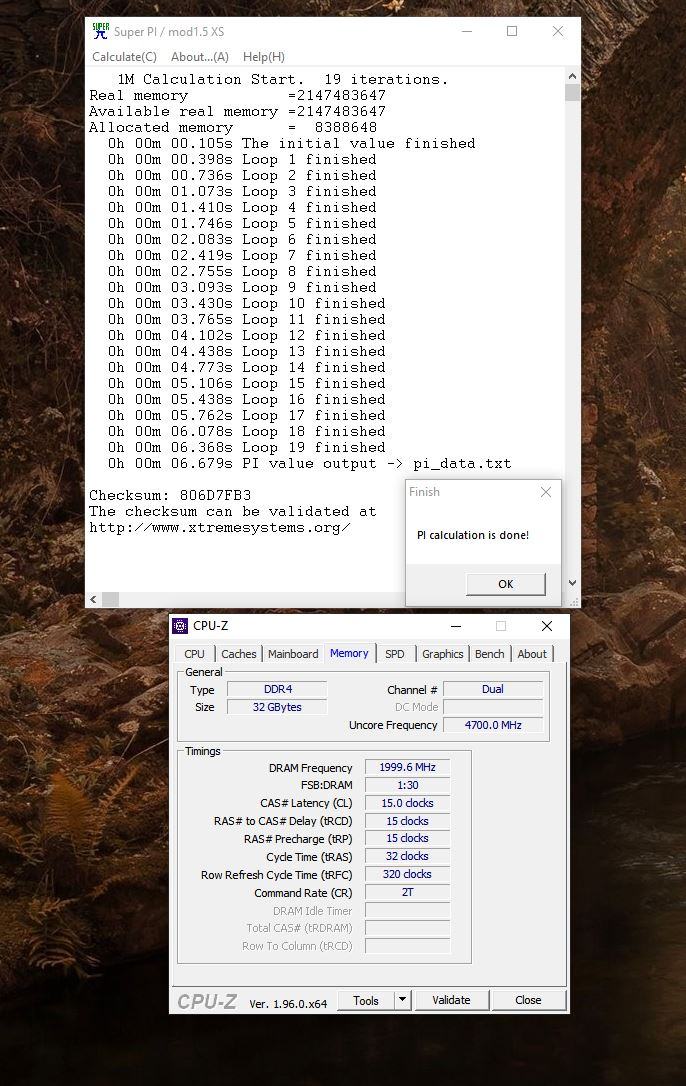Viewport: 686px width, 1086px height.
Task: Click the 'PI value output -> pi_data.txt' line
Action: pos(310,463)
